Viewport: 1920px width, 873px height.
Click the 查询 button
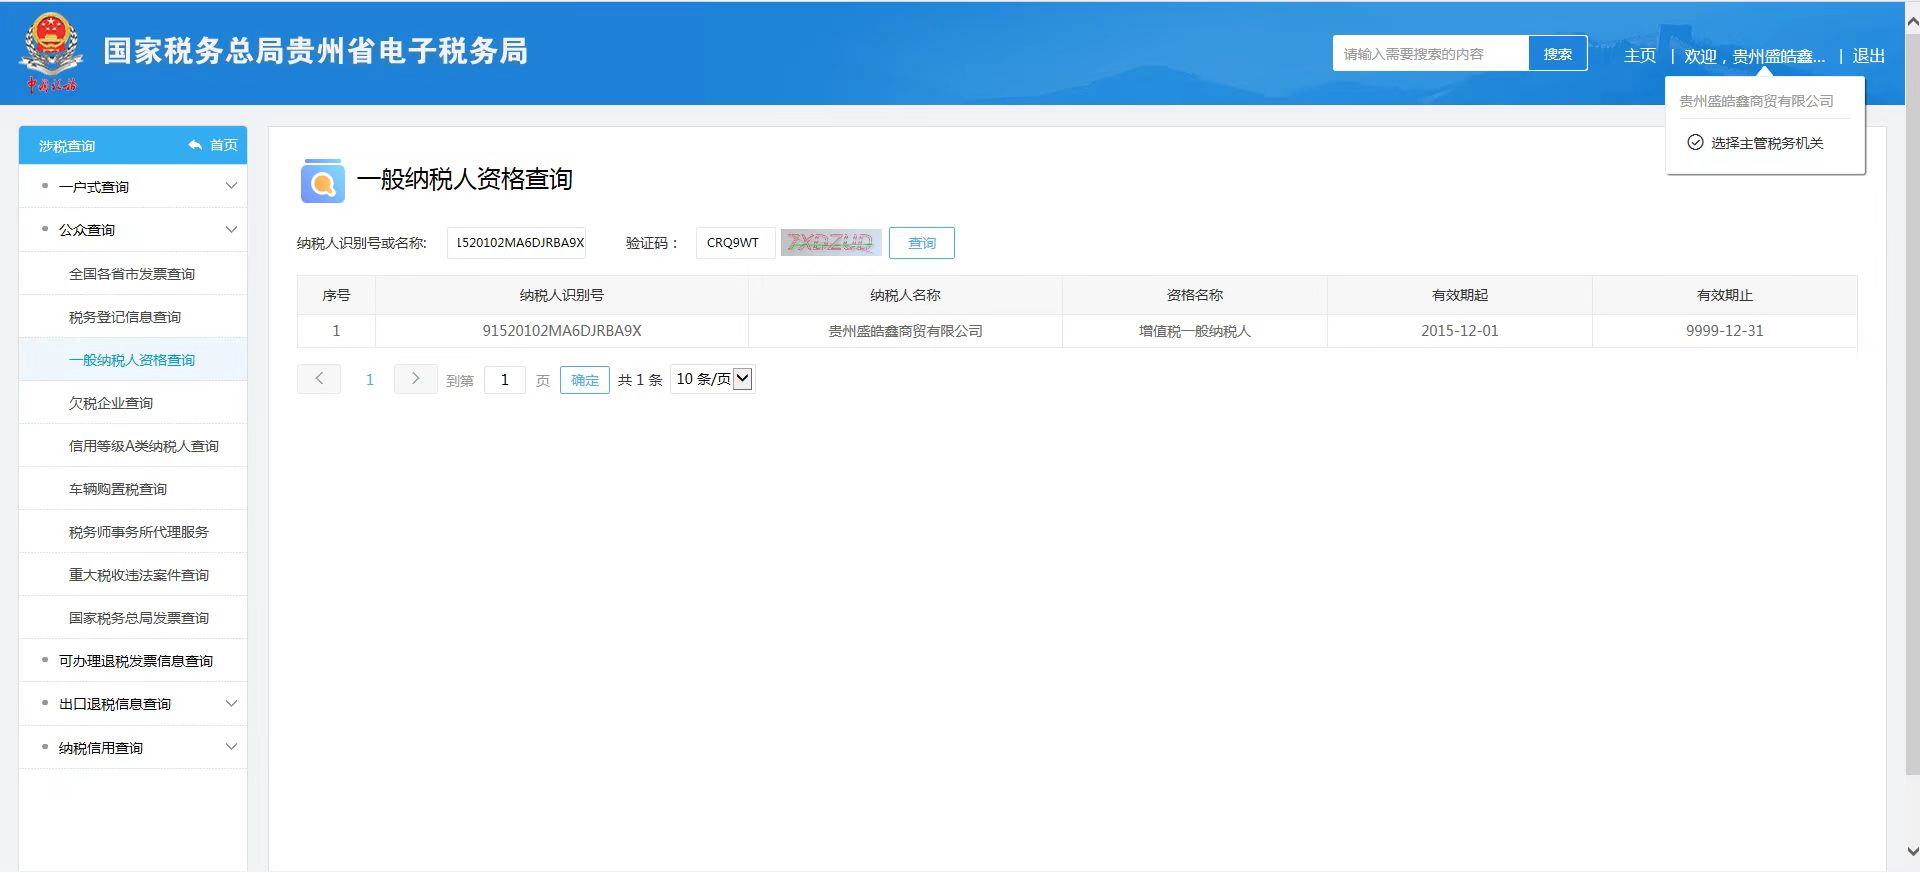pos(921,243)
